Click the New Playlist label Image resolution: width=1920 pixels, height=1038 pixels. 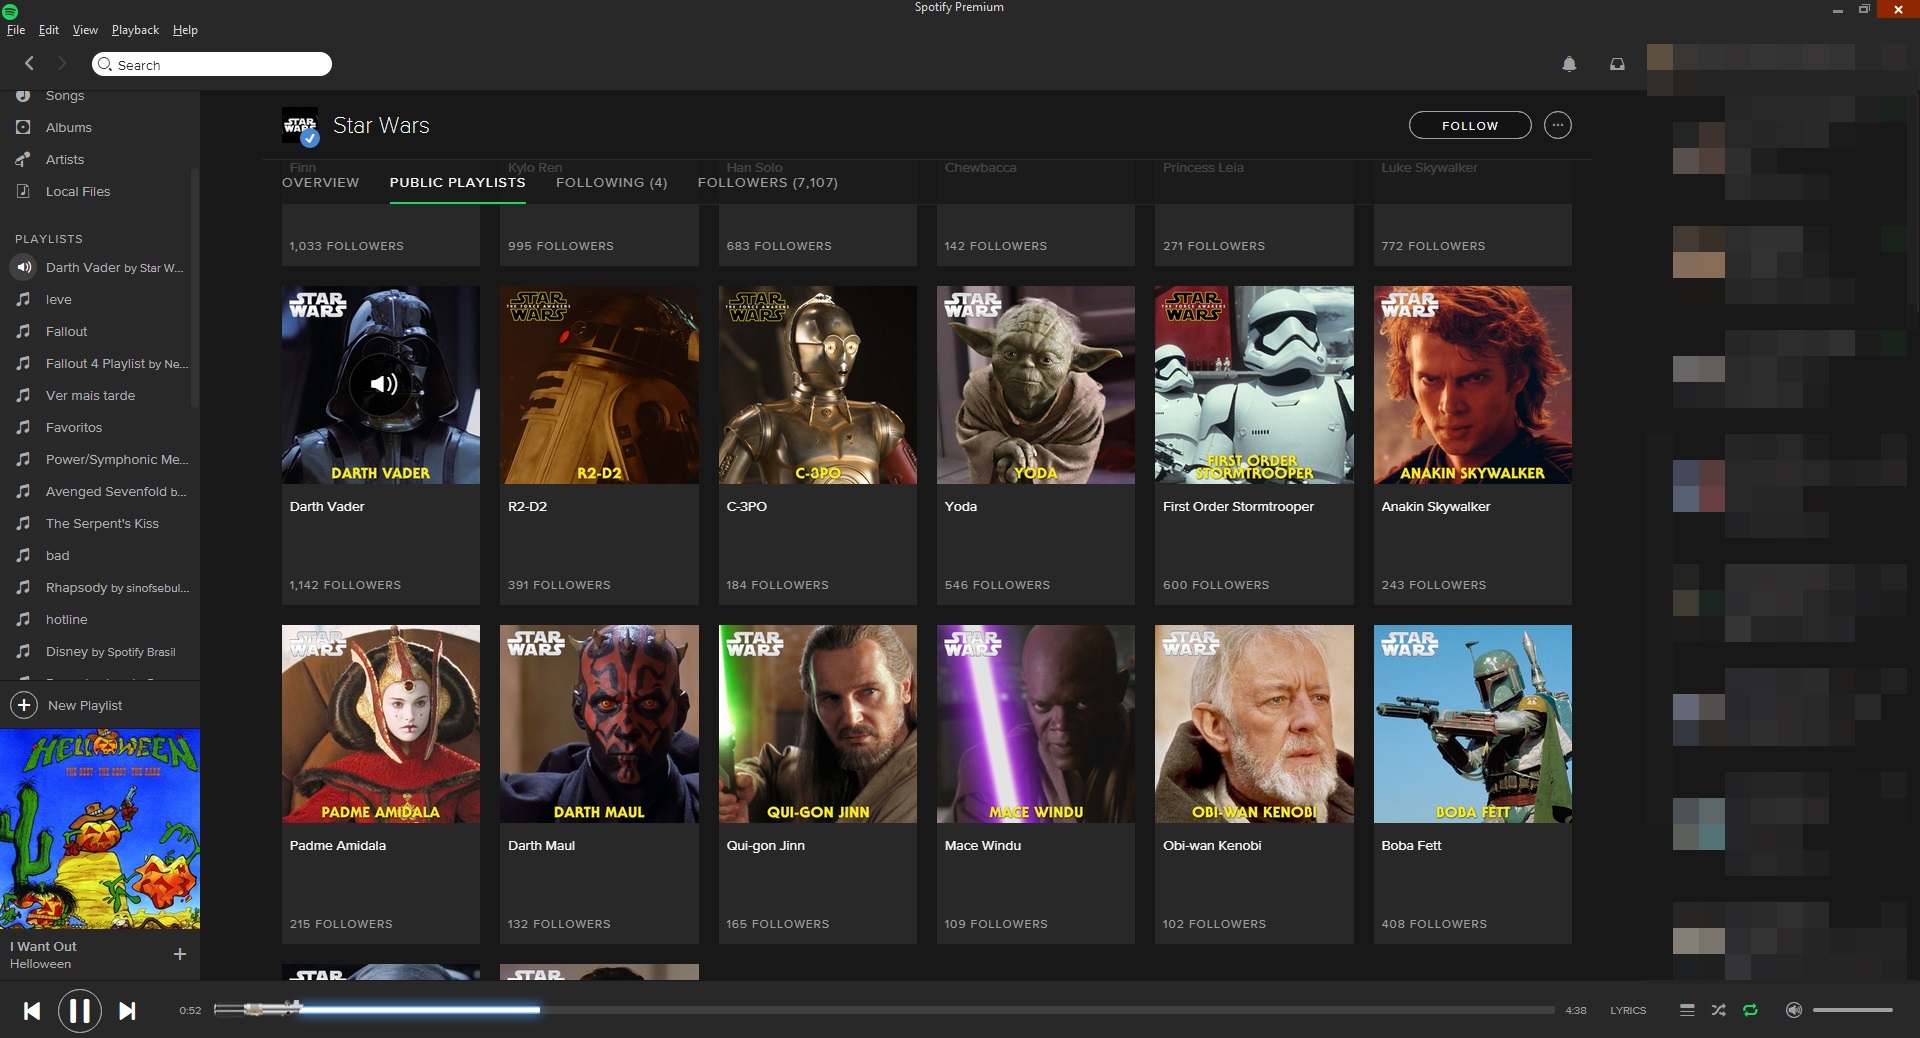[85, 706]
